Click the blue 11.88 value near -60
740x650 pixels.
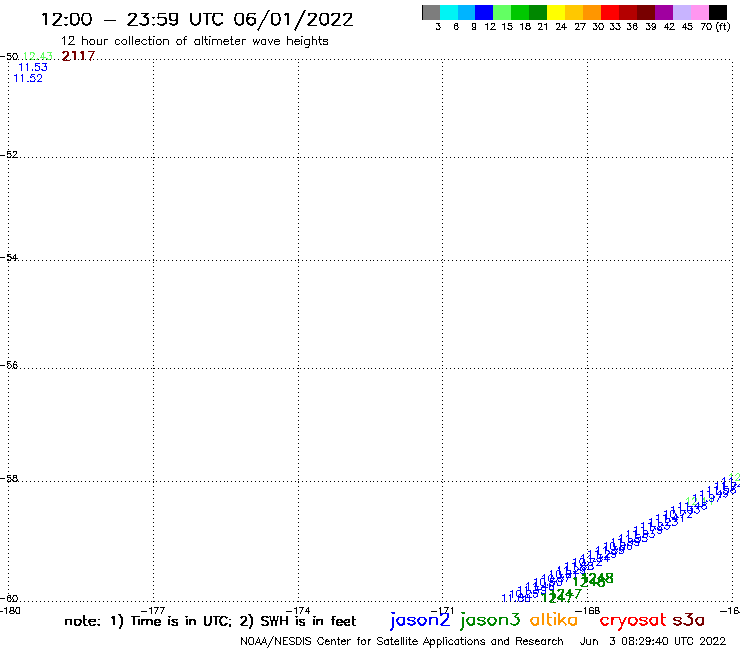coord(516,598)
